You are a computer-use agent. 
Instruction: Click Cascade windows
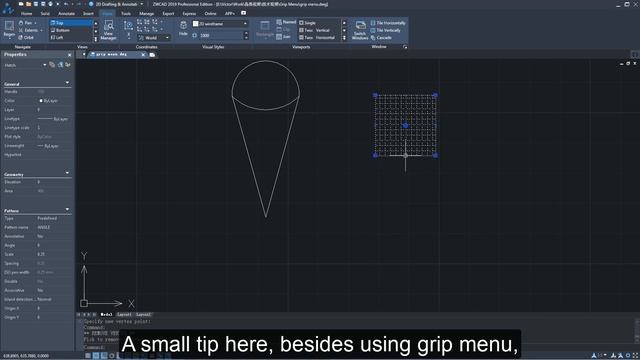381,38
